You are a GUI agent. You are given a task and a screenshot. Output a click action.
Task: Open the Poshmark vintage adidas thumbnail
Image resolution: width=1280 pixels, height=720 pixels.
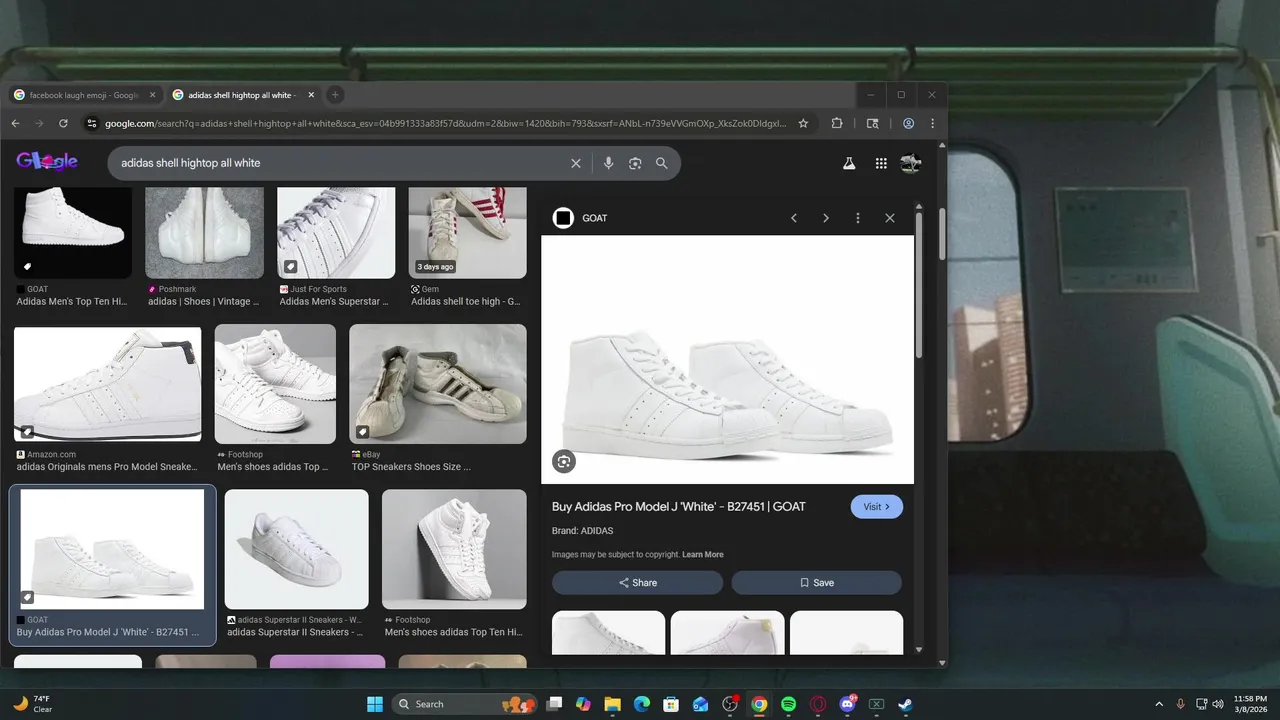[205, 232]
